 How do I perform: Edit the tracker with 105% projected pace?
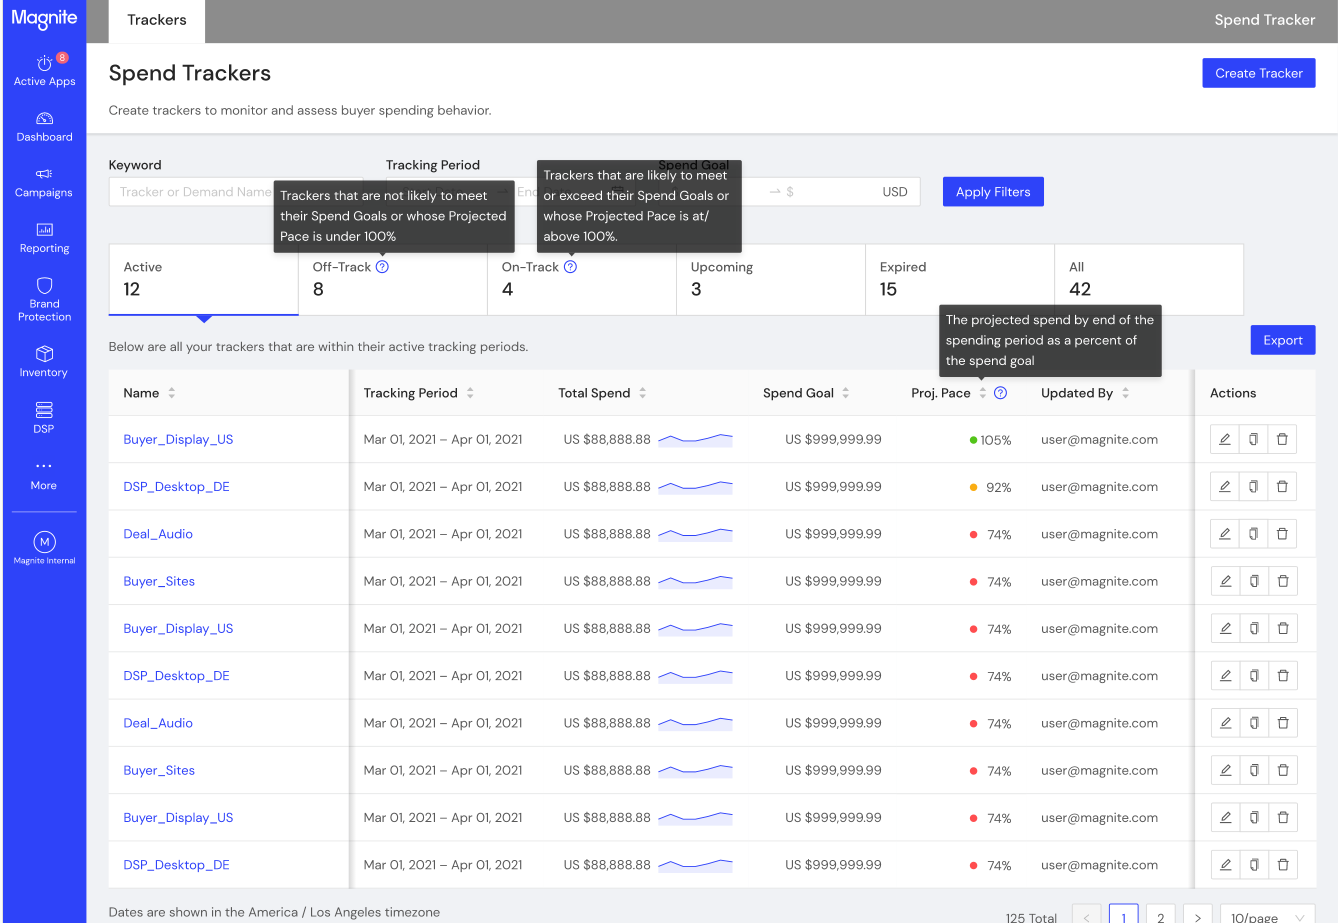click(1224, 439)
